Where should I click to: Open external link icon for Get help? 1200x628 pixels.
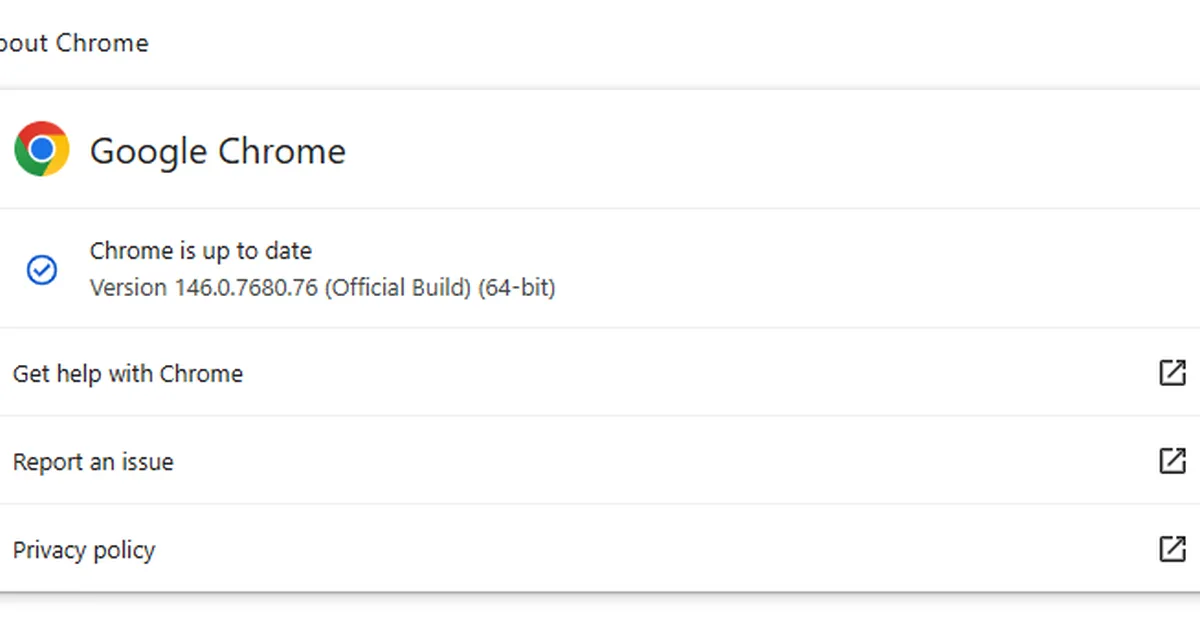(1172, 373)
